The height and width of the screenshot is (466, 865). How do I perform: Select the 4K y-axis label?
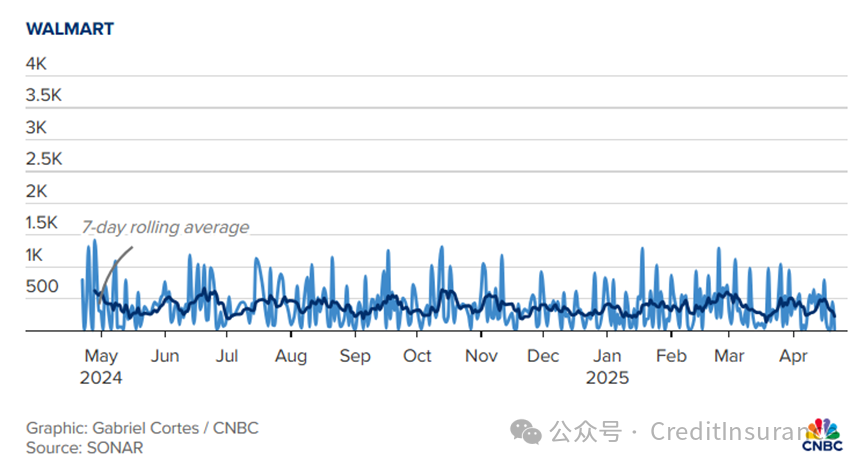pos(36,63)
